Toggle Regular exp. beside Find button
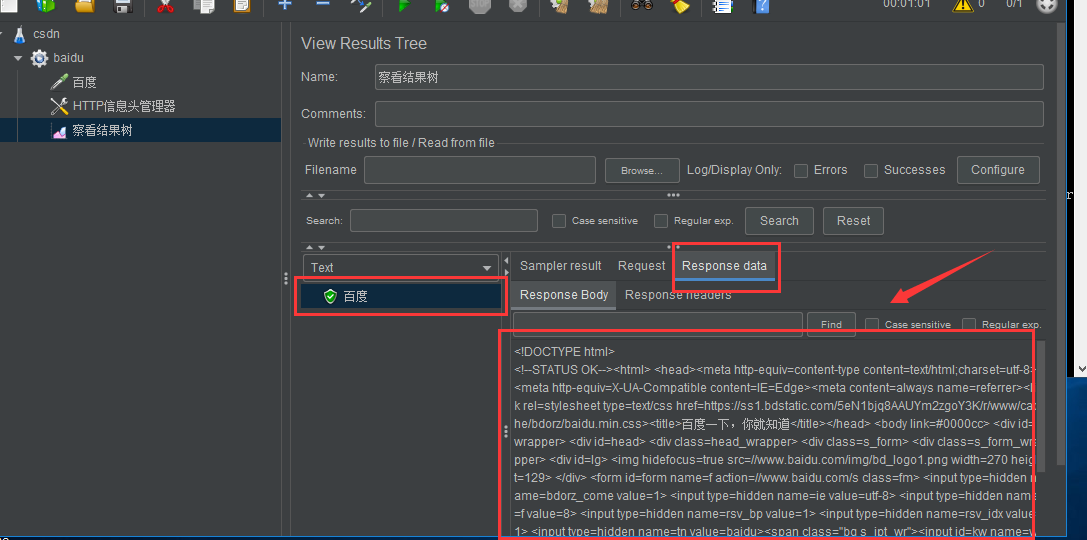This screenshot has height=540, width=1087. tap(969, 324)
